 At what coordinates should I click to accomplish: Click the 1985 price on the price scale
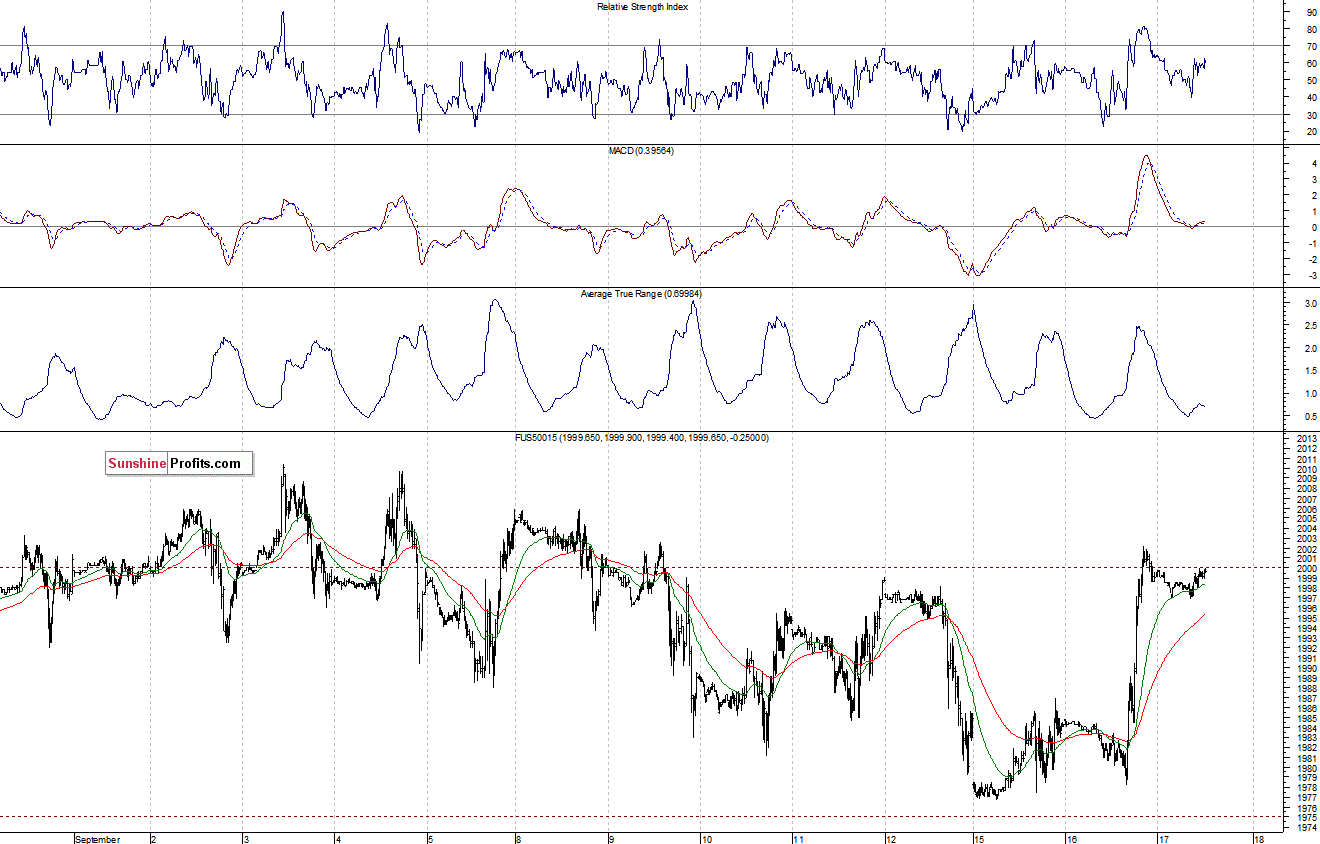point(1306,719)
